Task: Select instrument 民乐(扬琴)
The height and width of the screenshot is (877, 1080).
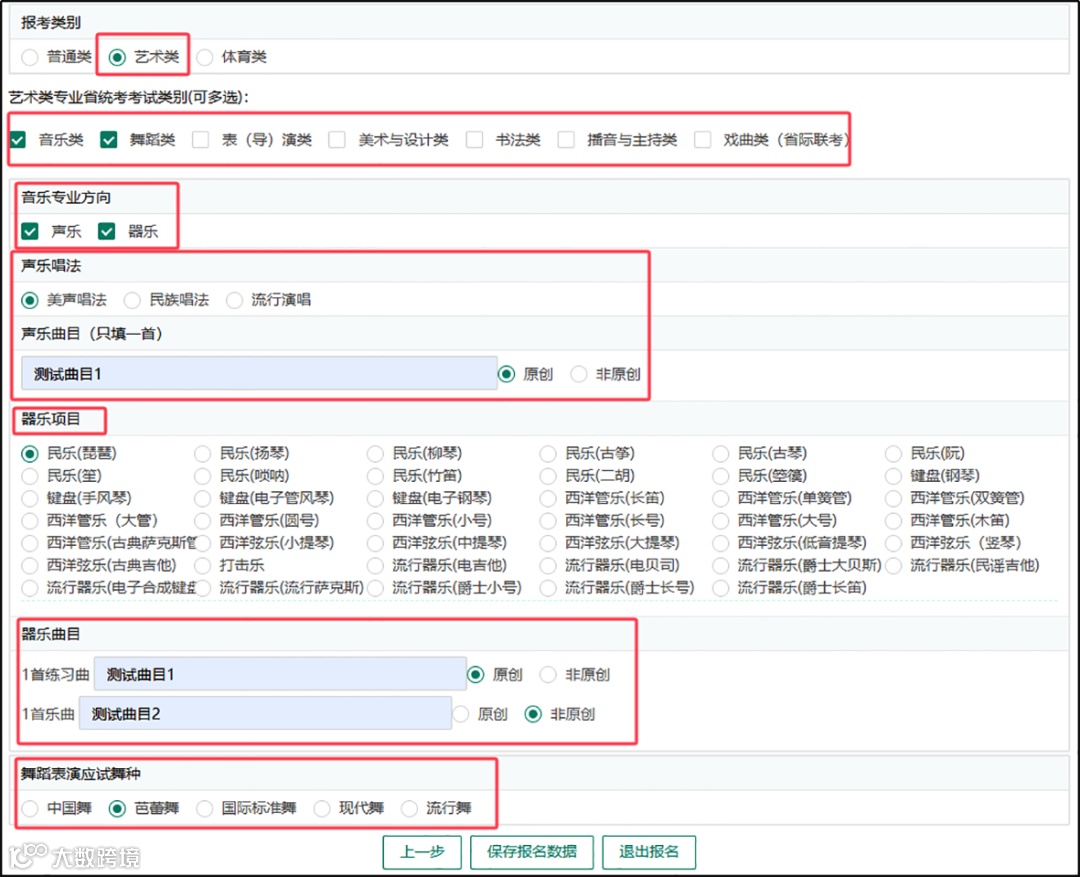Action: click(x=202, y=454)
